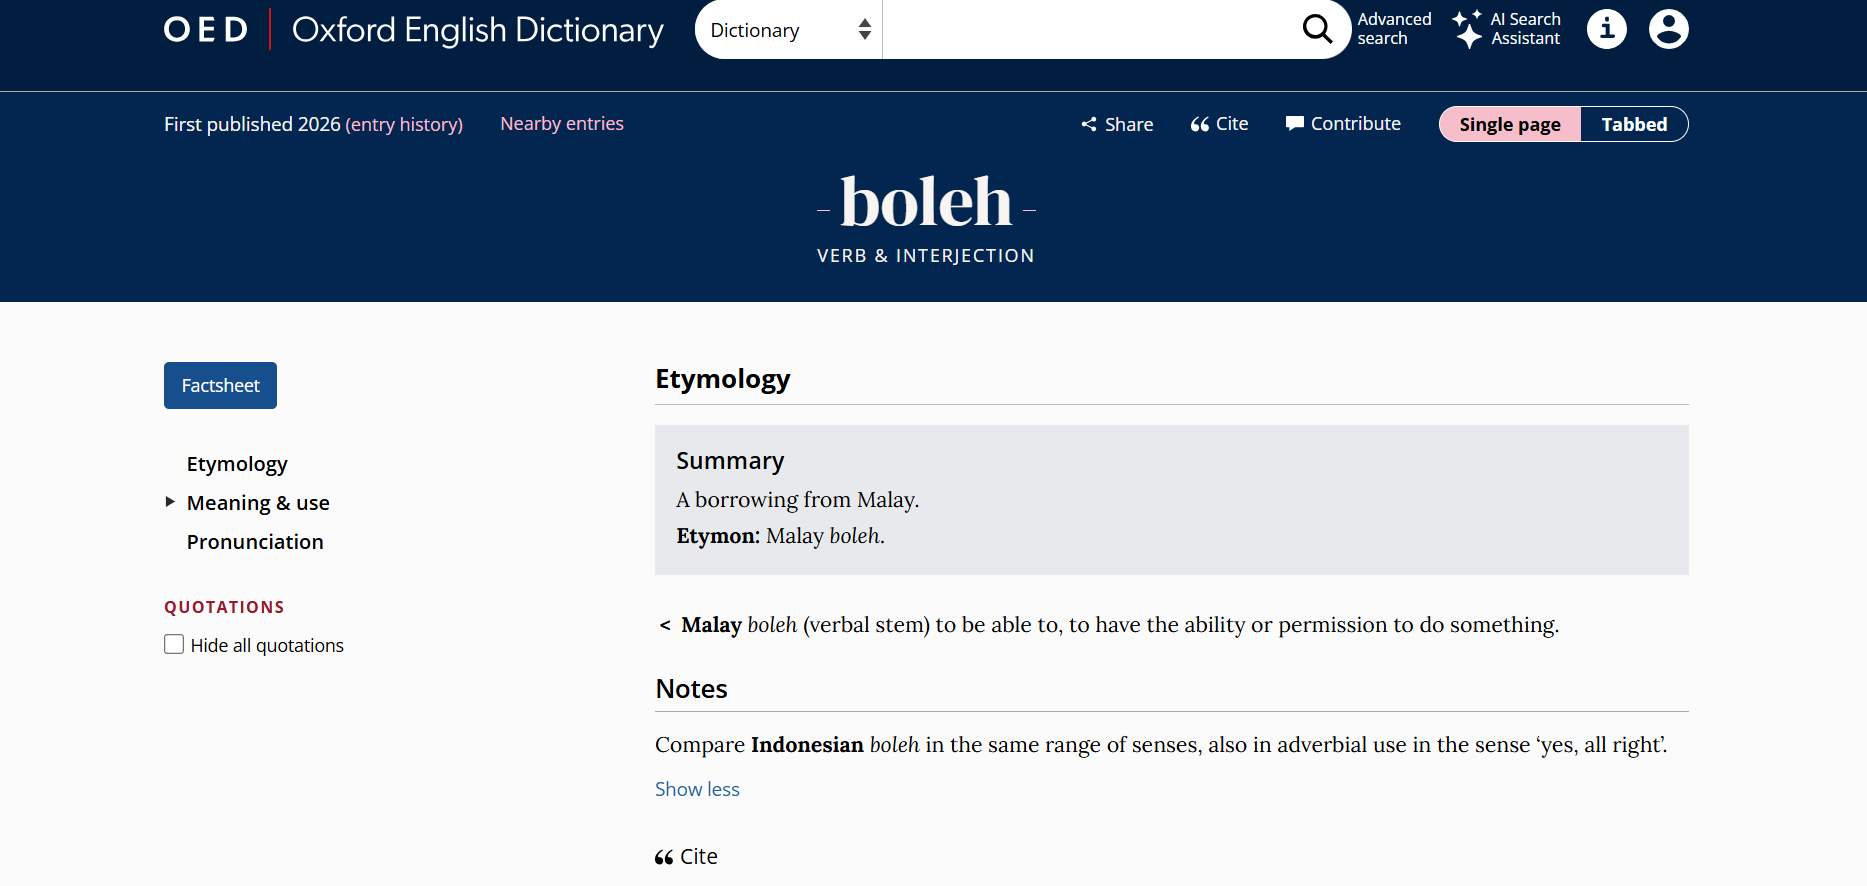
Task: Open the user account icon
Action: pyautogui.click(x=1668, y=29)
